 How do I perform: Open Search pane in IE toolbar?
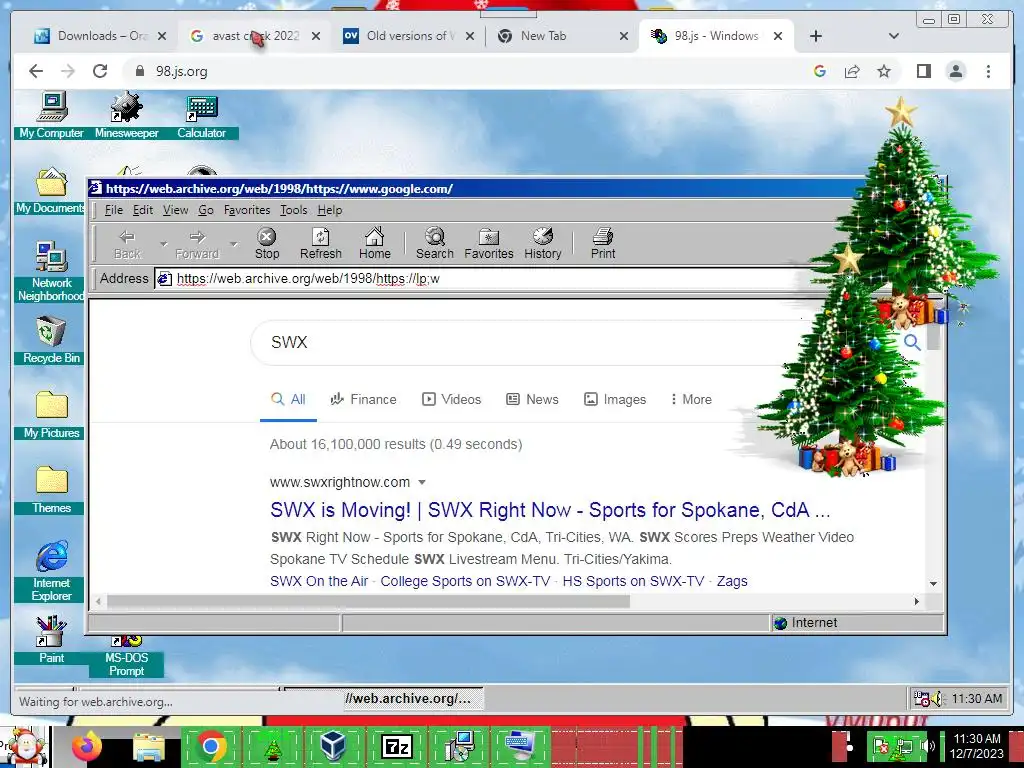click(x=434, y=244)
